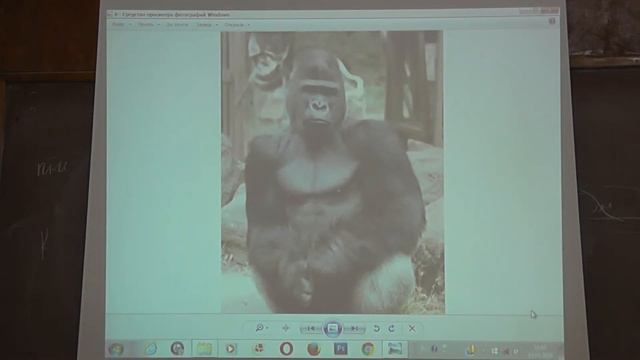Viewport: 640px width, 360px height.
Task: Go to the previous photo
Action: 311,328
